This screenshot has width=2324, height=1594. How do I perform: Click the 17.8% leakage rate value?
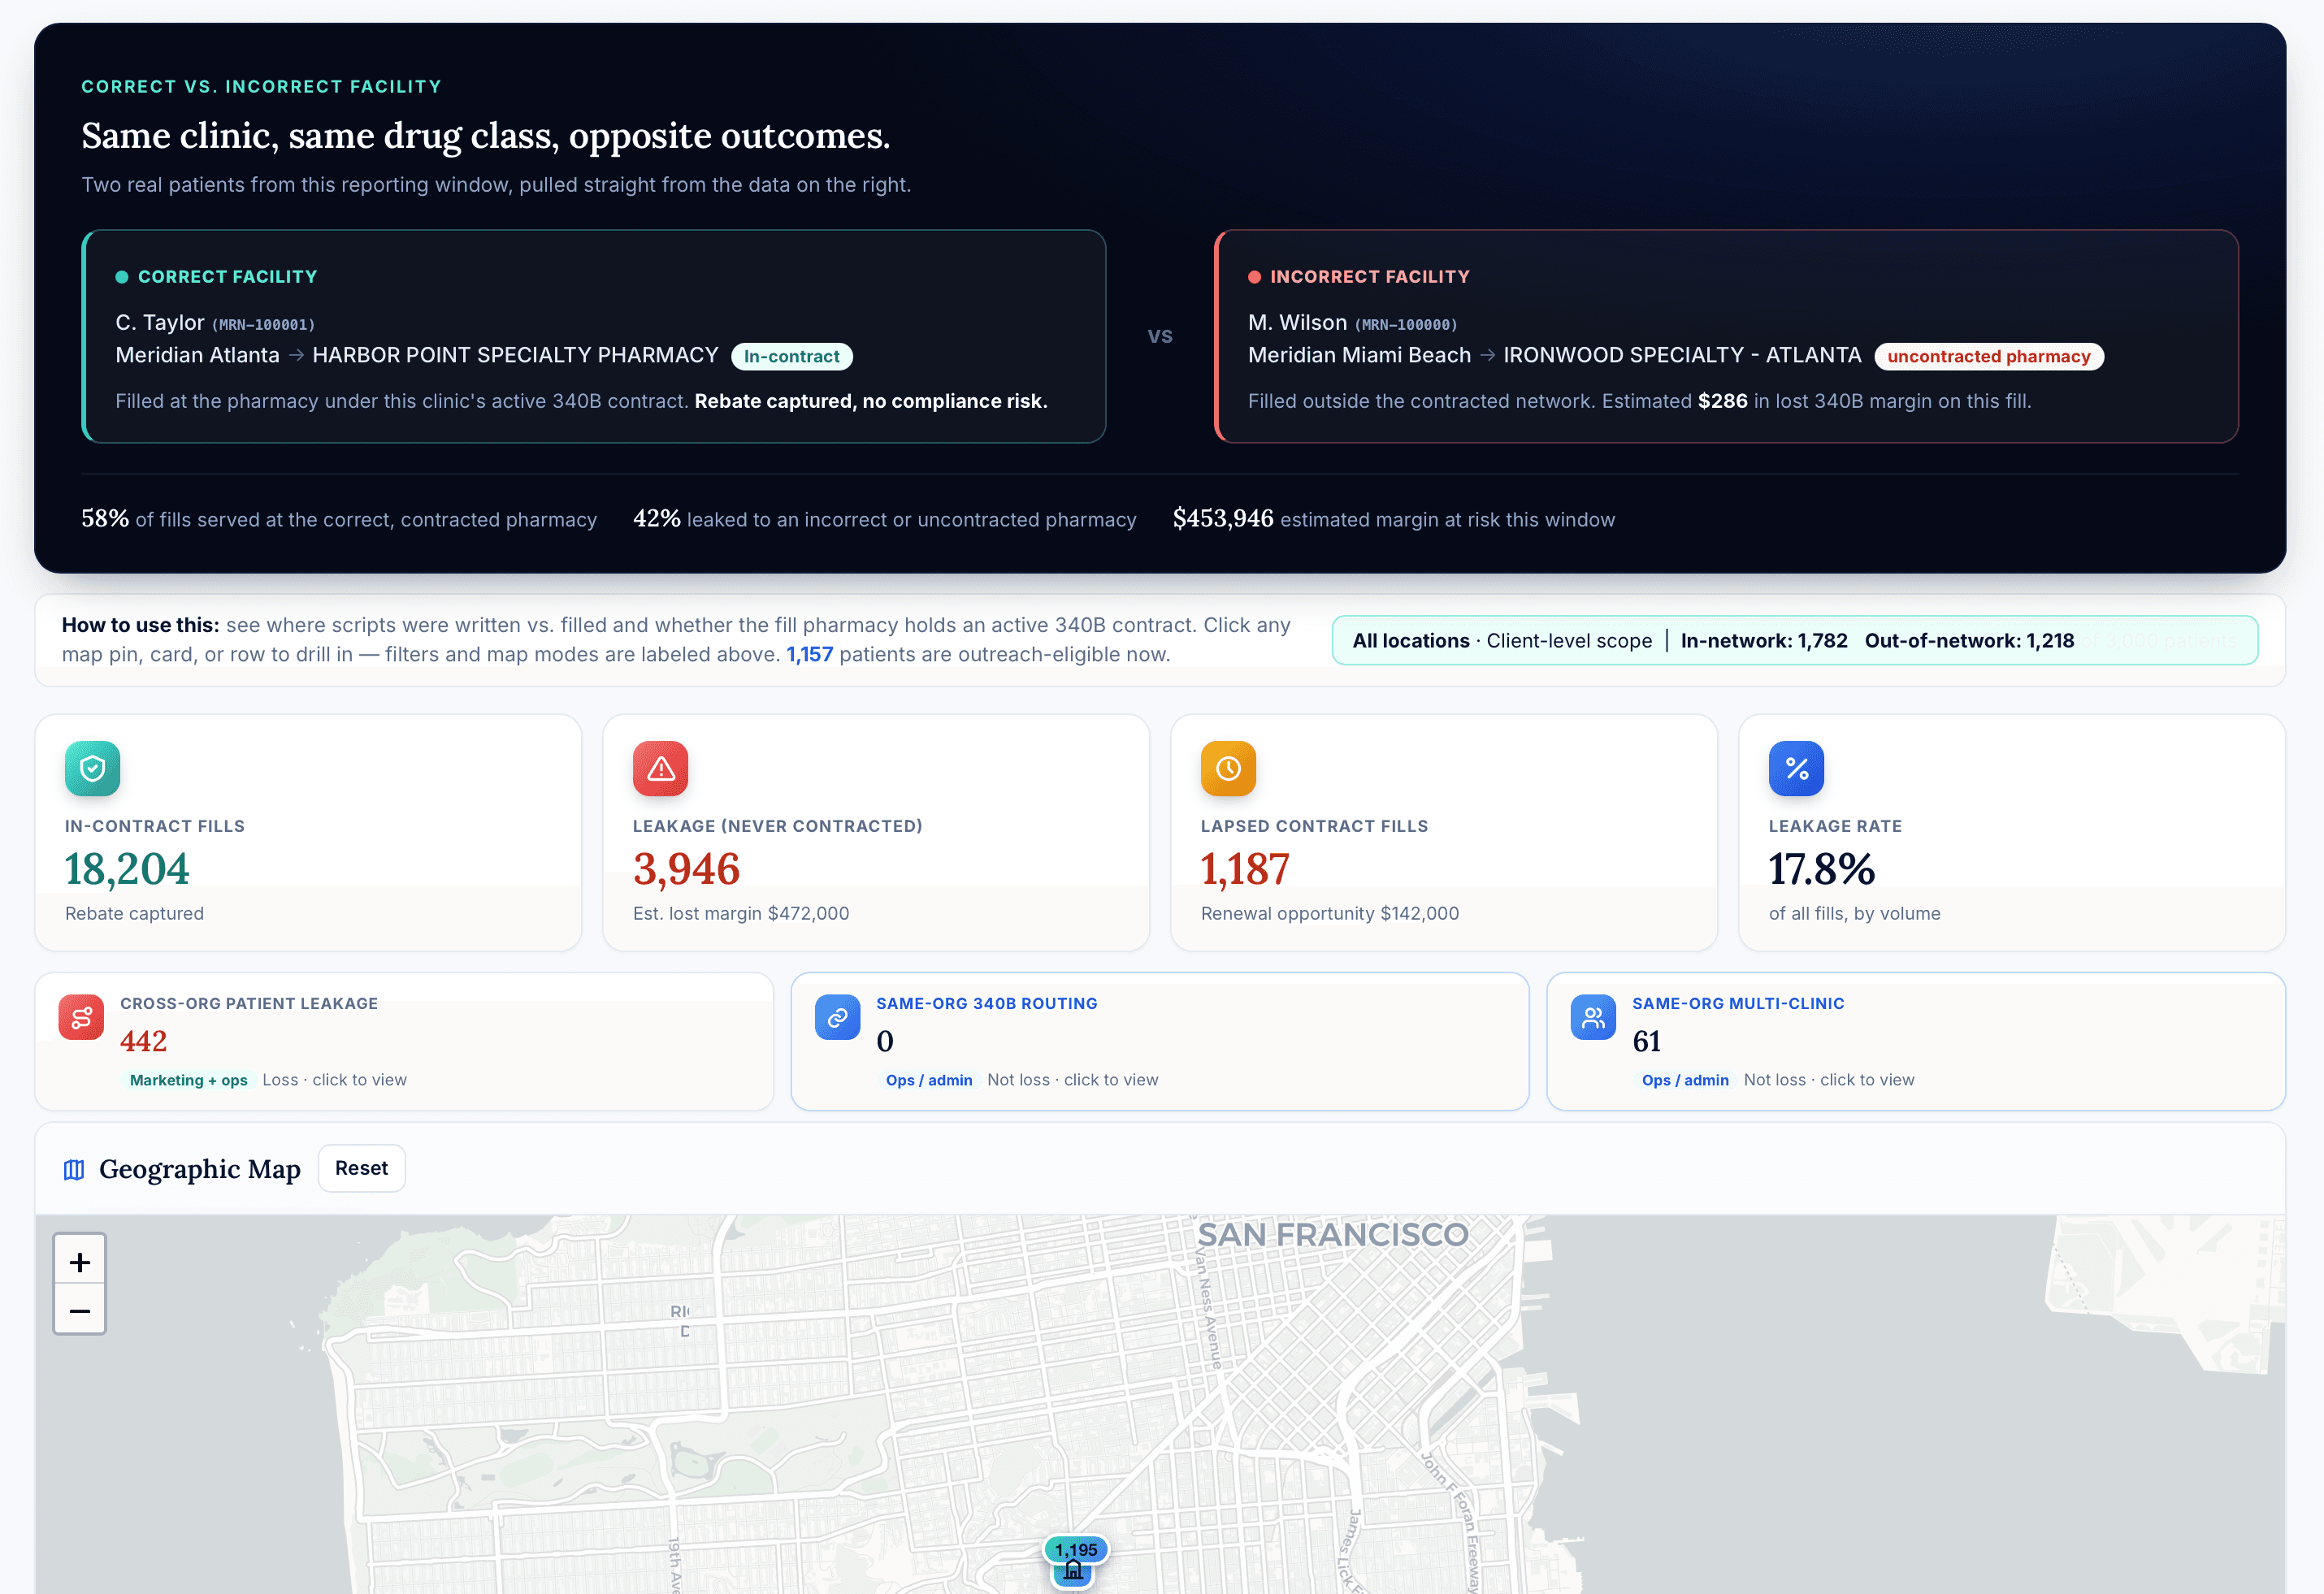coord(1821,869)
